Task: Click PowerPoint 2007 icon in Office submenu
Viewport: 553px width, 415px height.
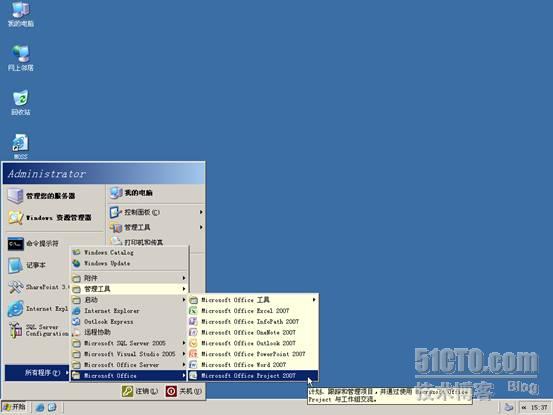Action: tap(193, 354)
